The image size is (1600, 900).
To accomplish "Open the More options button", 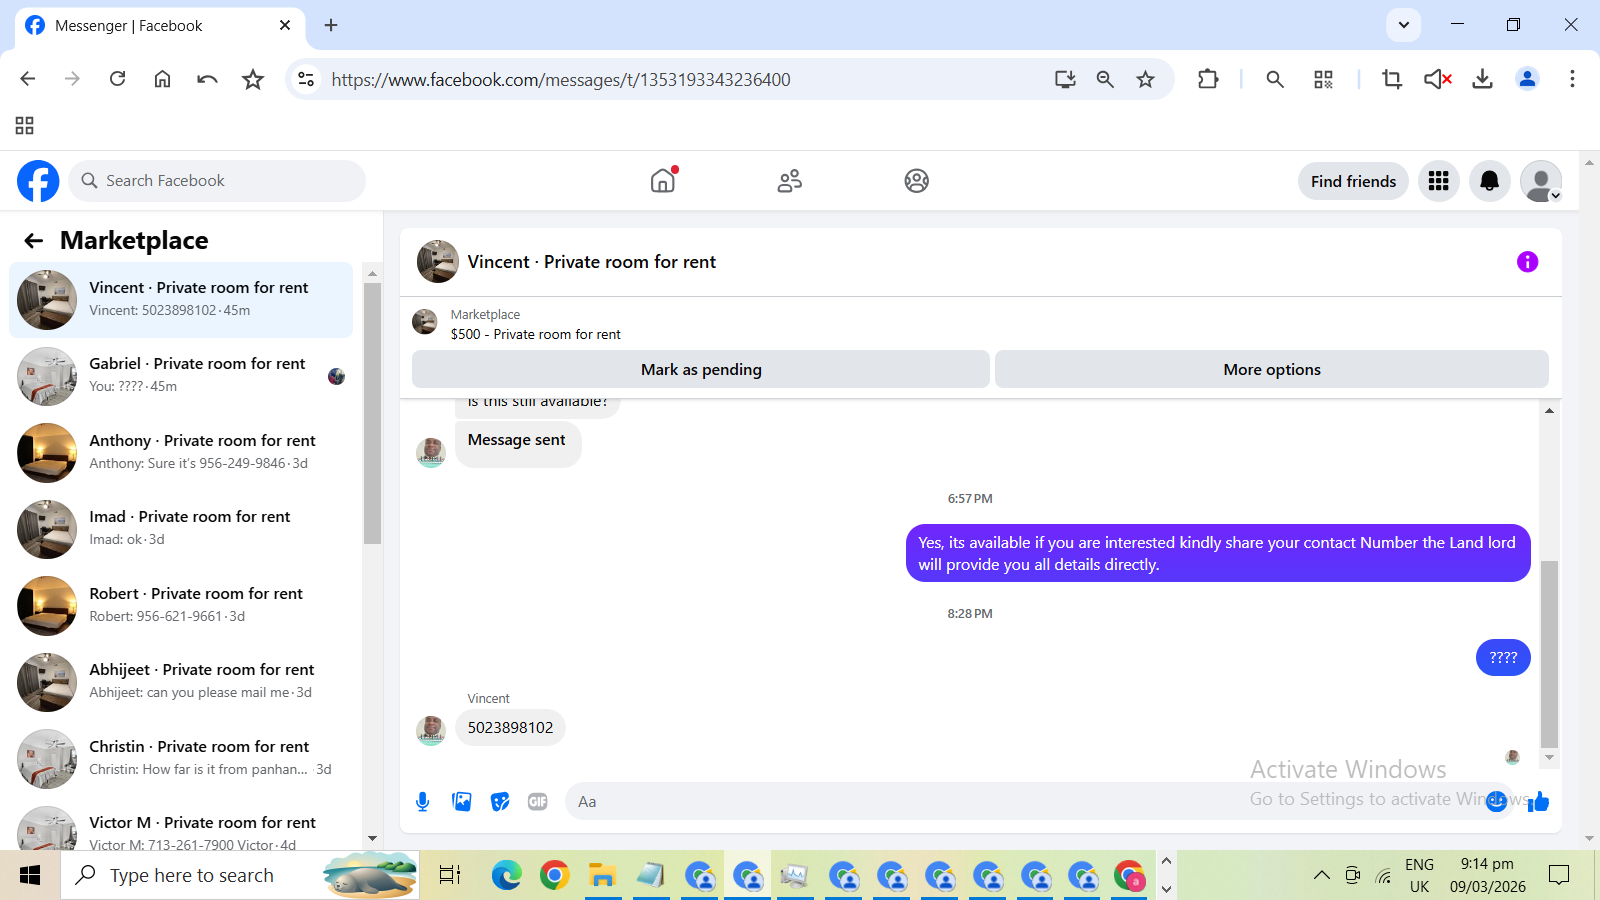I will click(x=1272, y=369).
